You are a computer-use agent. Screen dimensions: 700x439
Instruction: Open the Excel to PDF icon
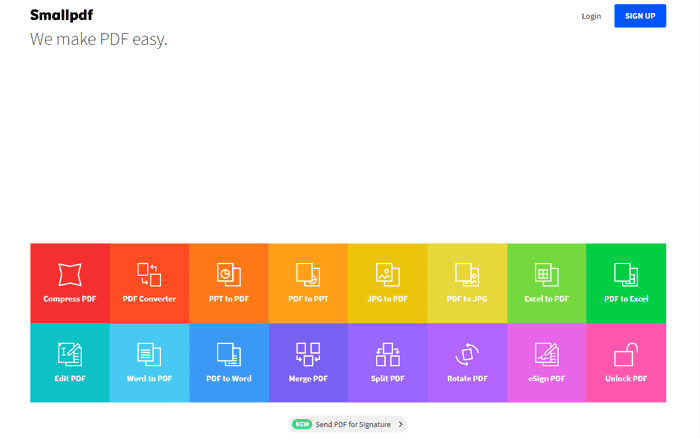(546, 274)
